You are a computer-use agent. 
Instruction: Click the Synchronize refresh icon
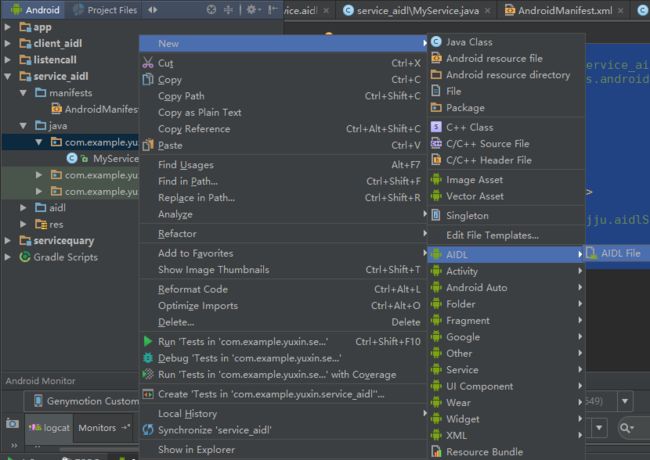pyautogui.click(x=148, y=430)
